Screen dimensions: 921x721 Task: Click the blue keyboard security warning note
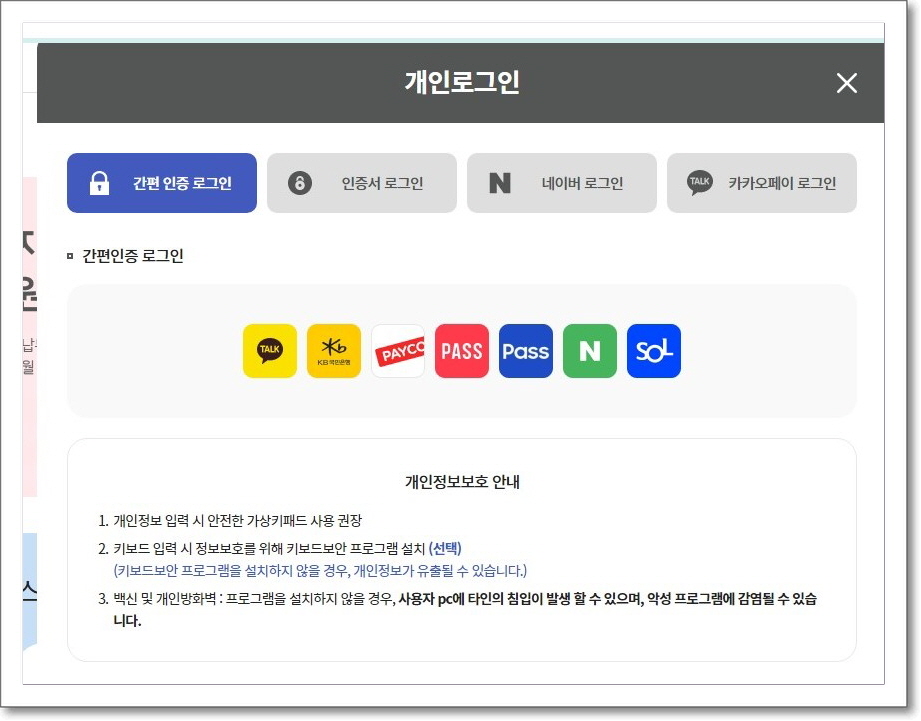pyautogui.click(x=320, y=570)
